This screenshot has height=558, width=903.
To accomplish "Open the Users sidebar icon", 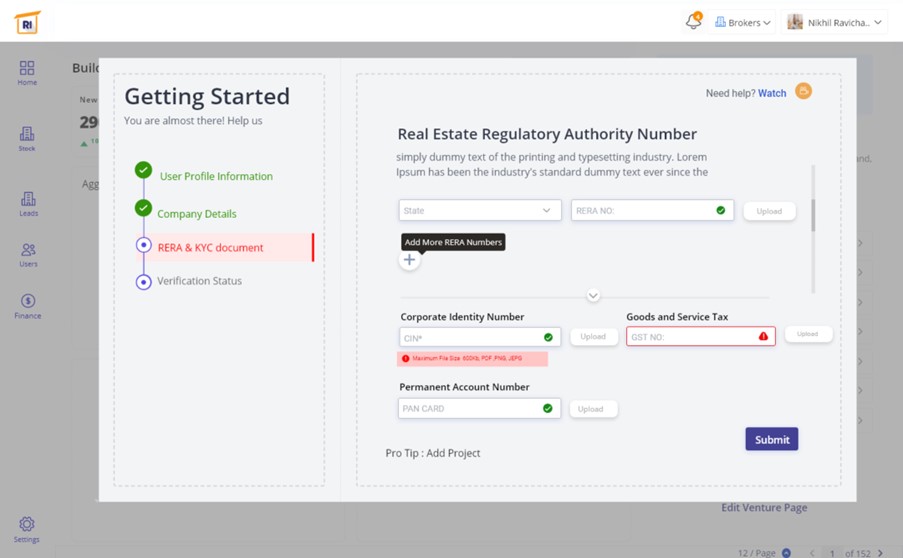I will [28, 254].
